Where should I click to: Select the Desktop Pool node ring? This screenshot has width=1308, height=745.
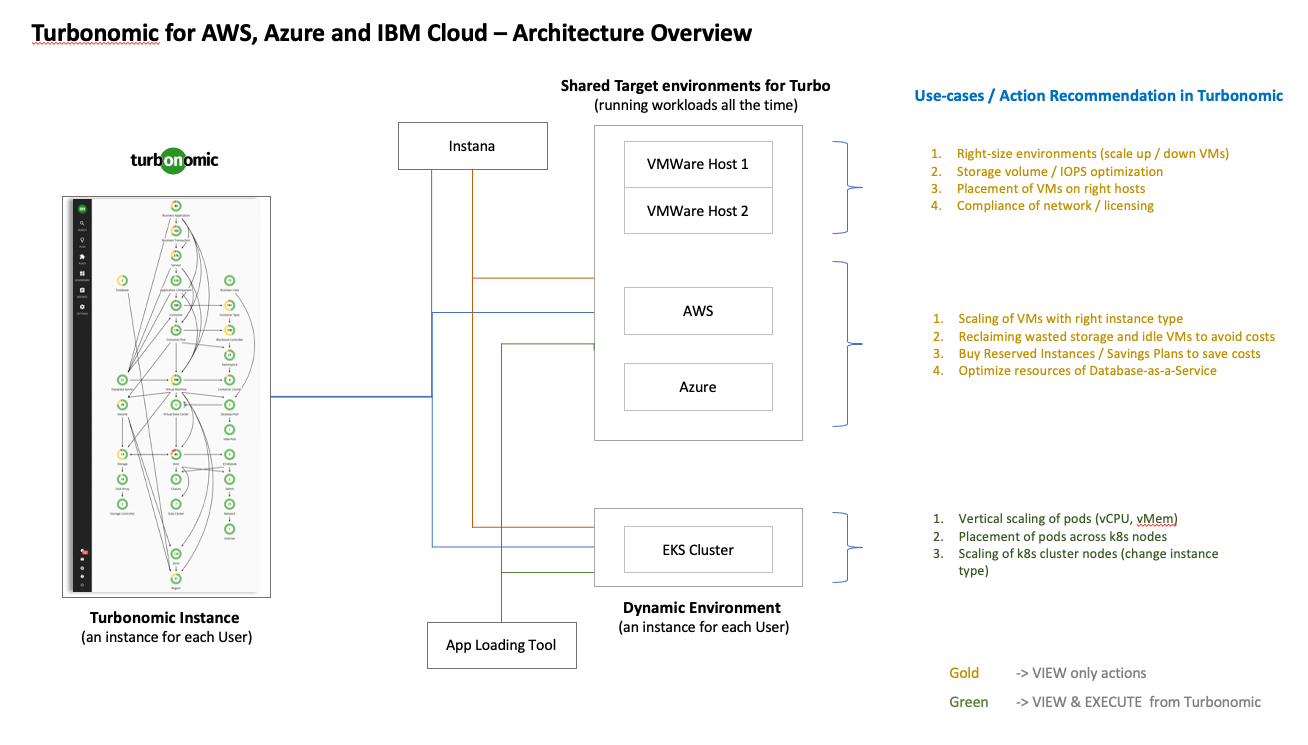(x=229, y=405)
